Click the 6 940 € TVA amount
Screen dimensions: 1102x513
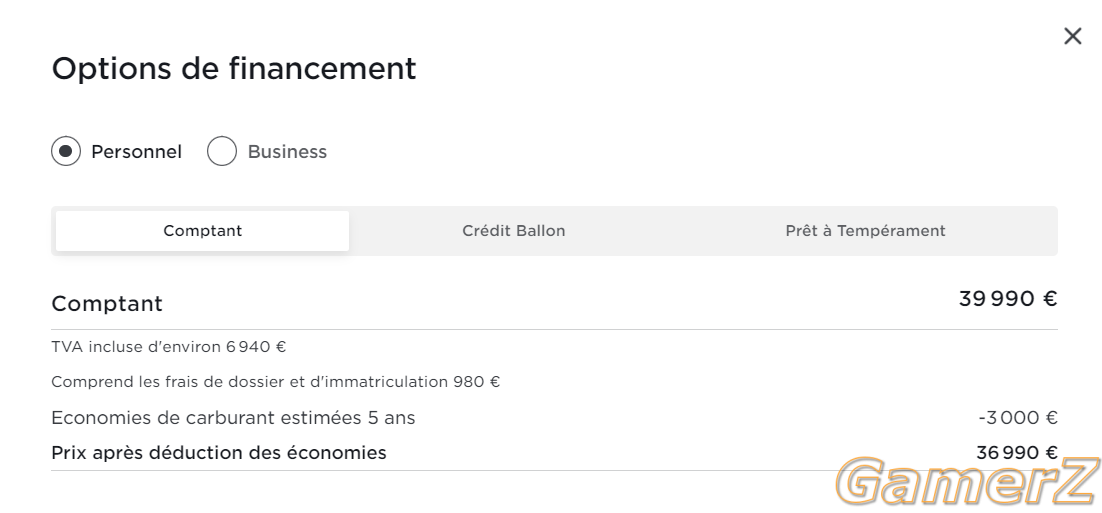256,346
